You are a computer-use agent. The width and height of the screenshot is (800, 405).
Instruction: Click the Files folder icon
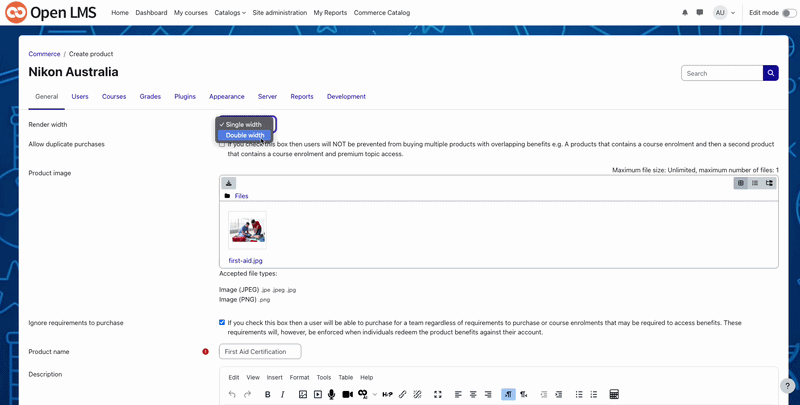click(x=227, y=196)
